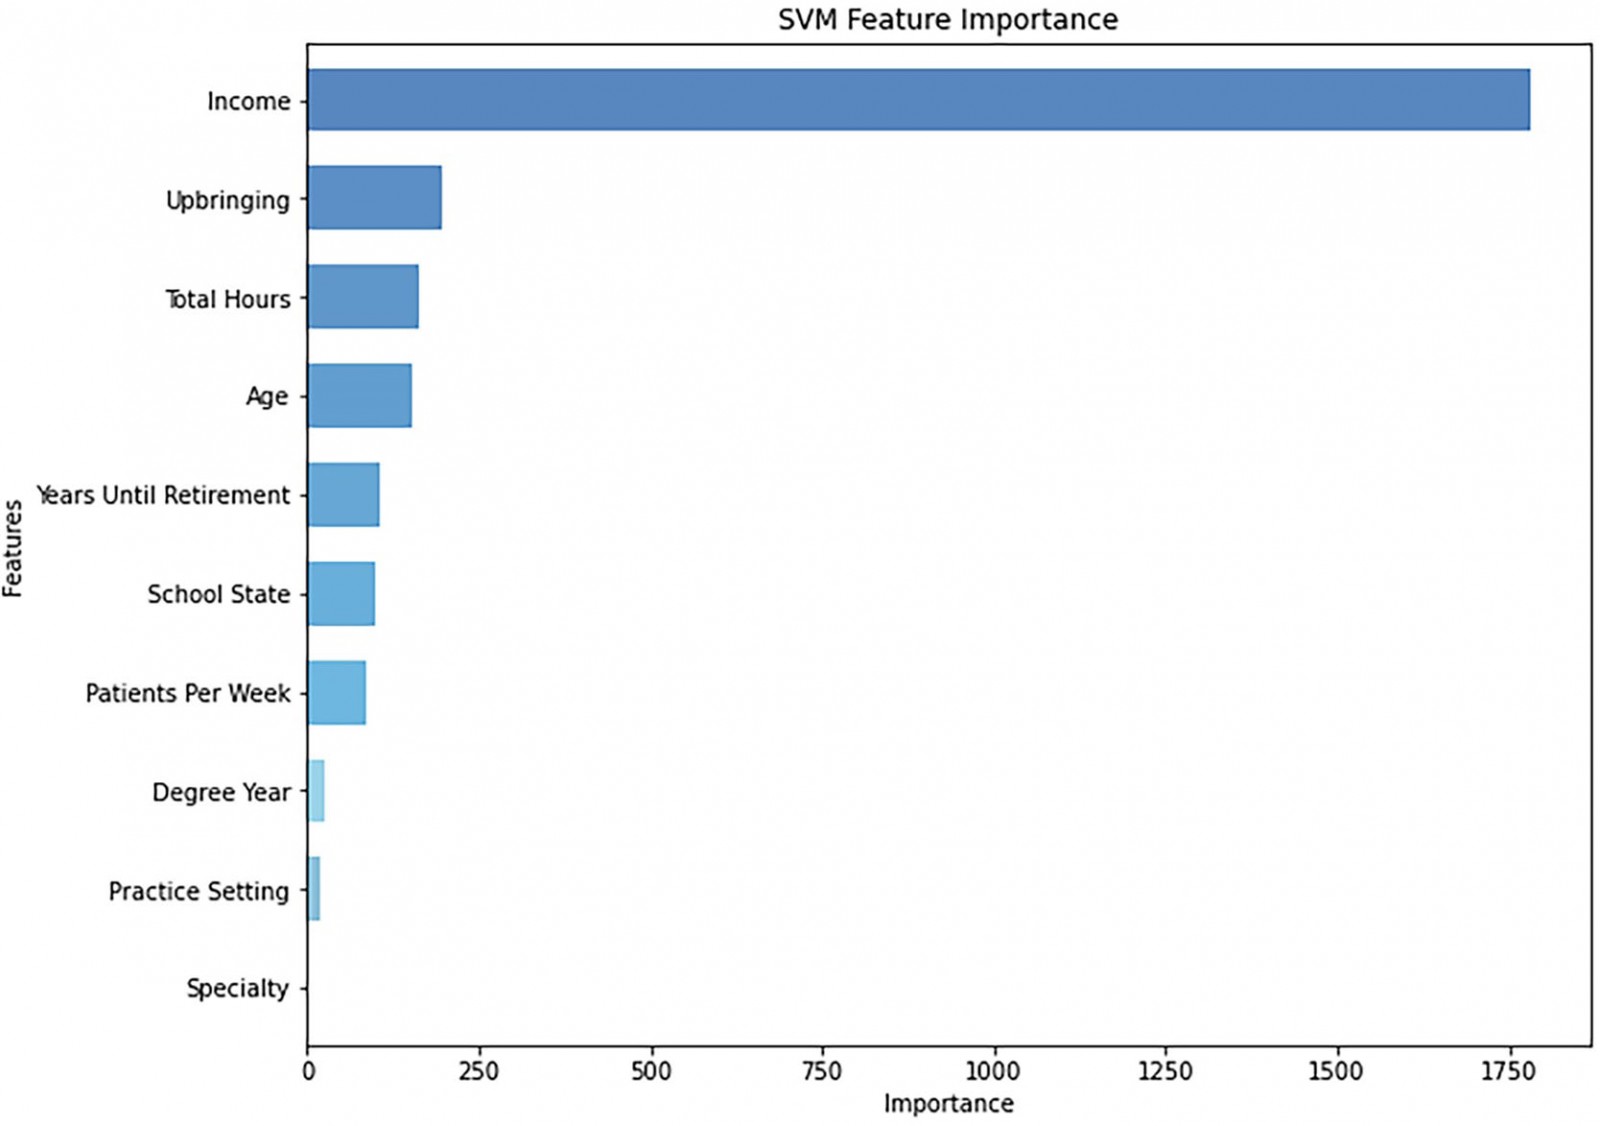Select the 1750 x-axis tick label
This screenshot has height=1126, width=1600.
(x=1507, y=1071)
